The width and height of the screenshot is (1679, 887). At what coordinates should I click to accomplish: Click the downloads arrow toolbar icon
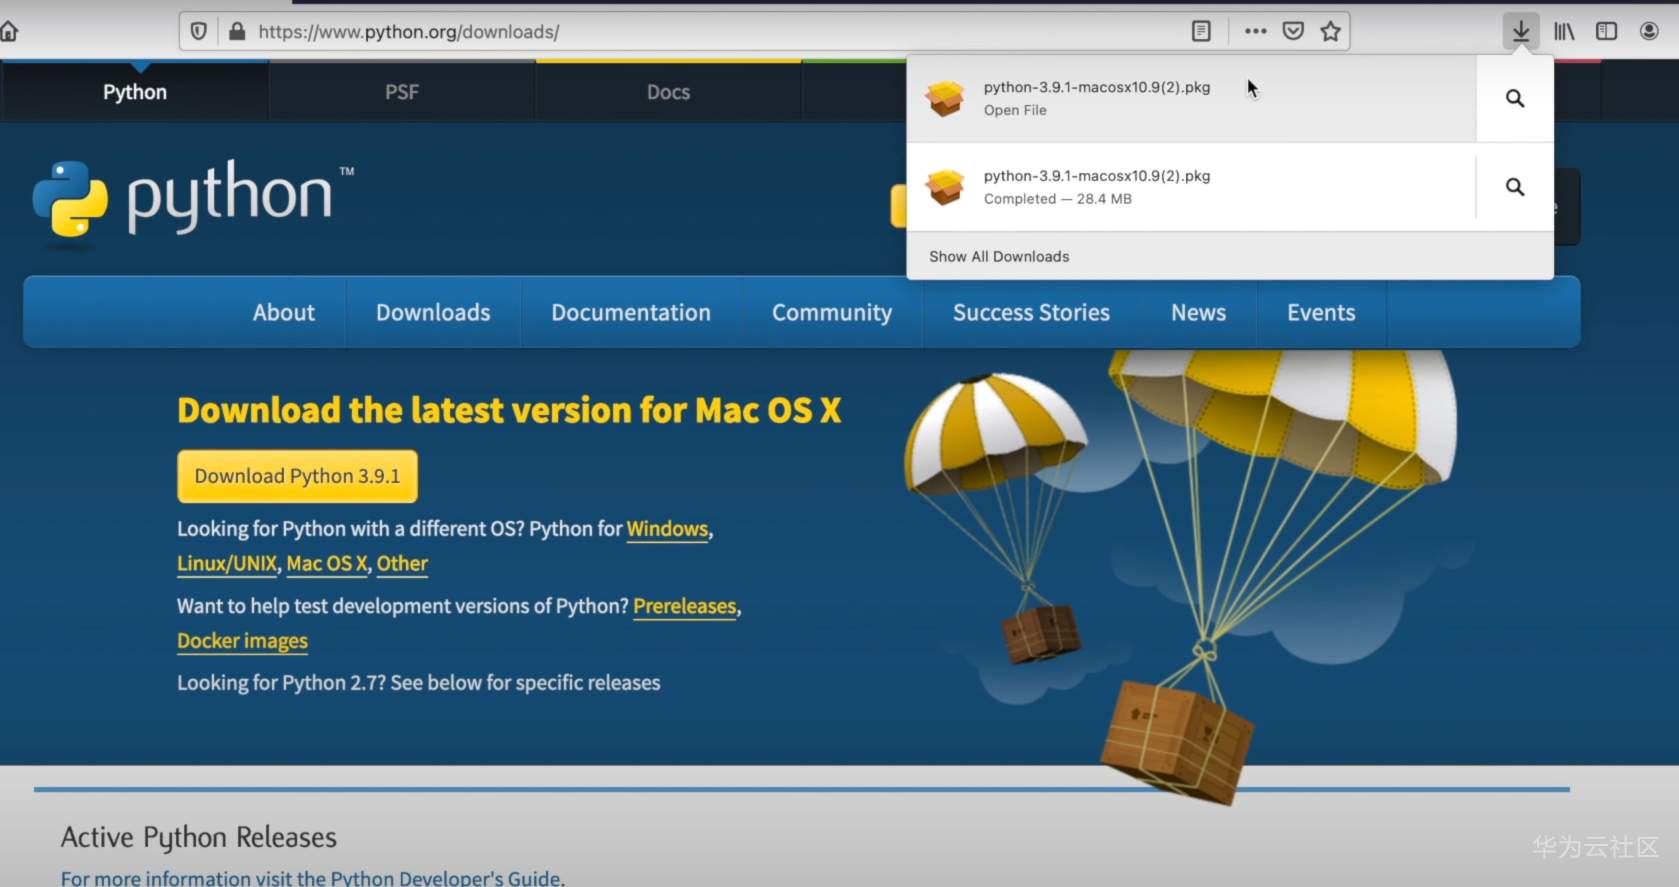click(1521, 32)
